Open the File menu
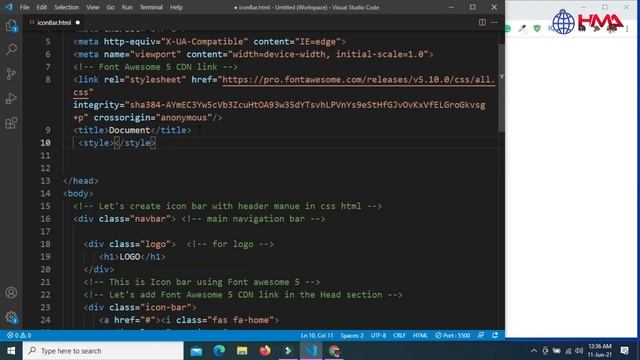The height and width of the screenshot is (360, 640). (x=24, y=7)
